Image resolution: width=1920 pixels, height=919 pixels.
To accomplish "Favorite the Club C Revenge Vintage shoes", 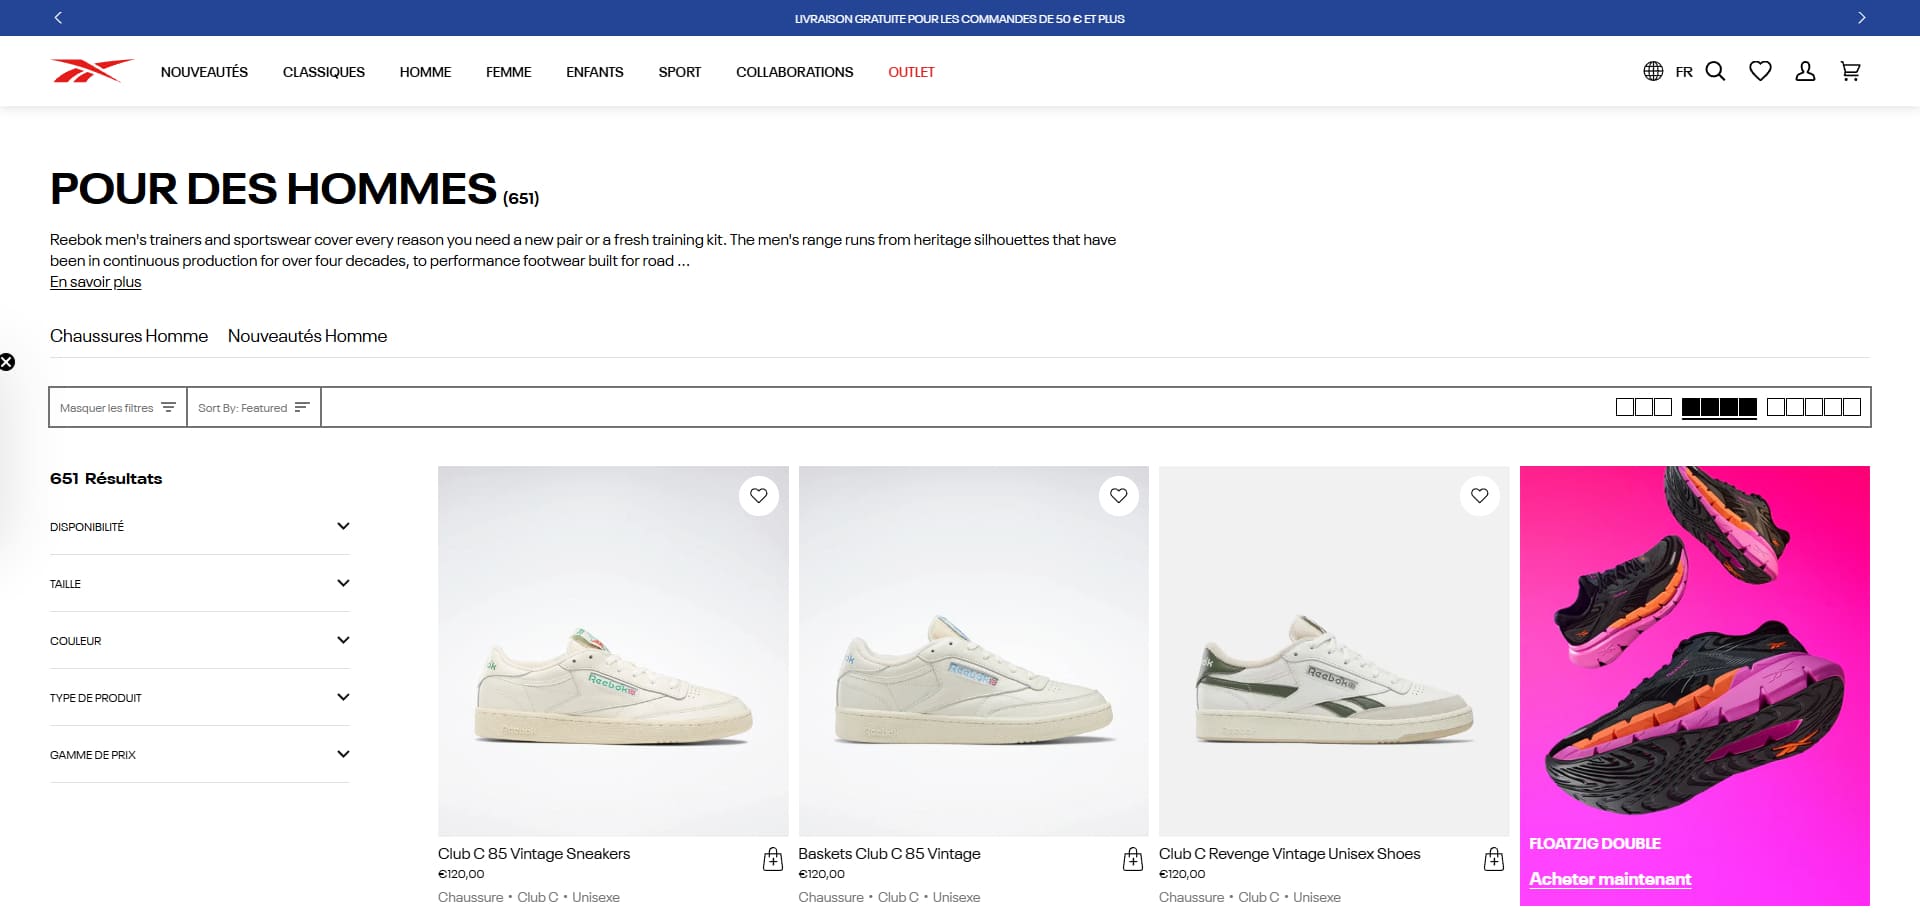I will tap(1480, 495).
